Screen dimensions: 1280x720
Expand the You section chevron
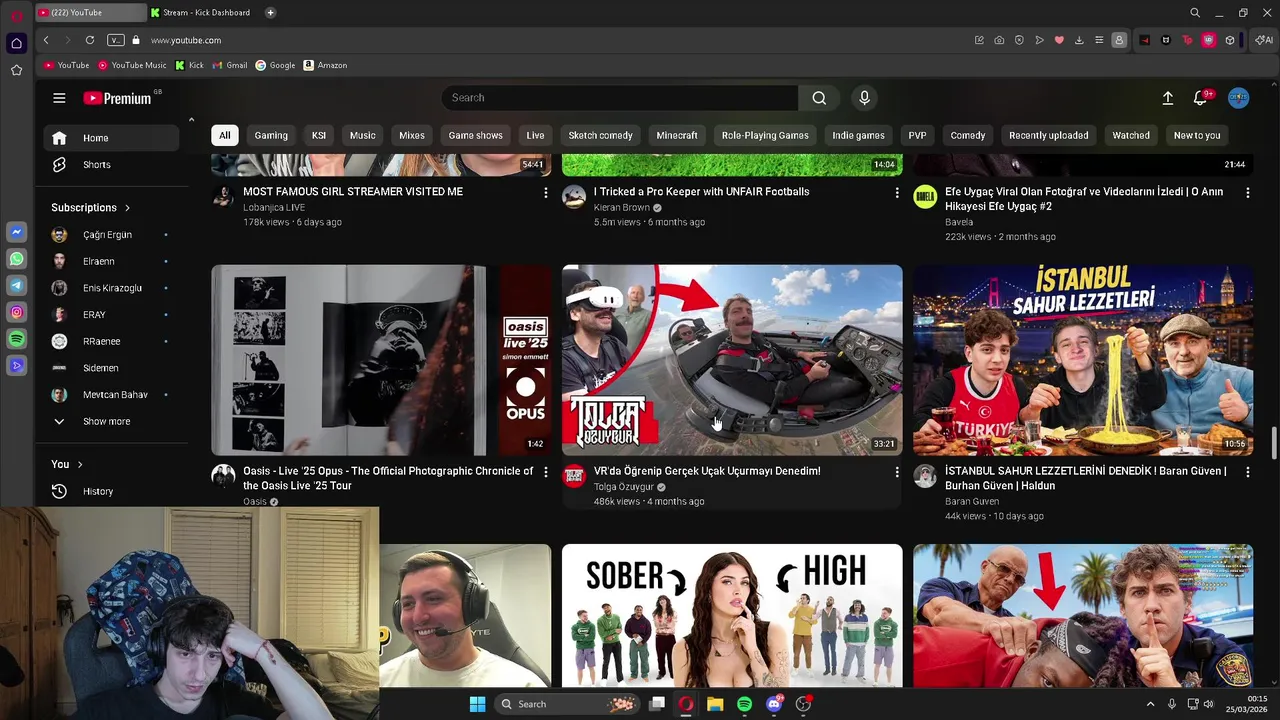tap(80, 464)
